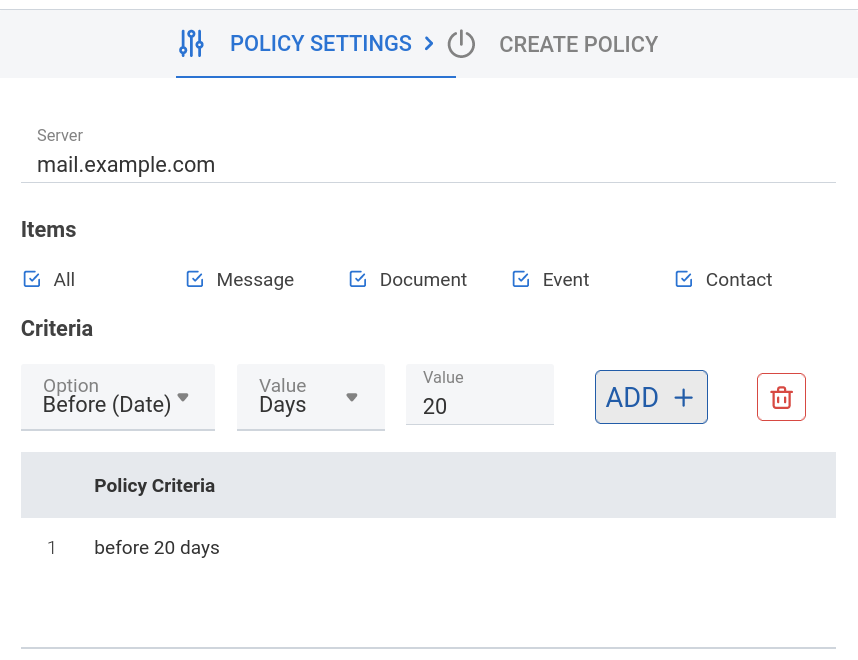Disable the Event checkbox
This screenshot has width=858, height=660.
pos(521,279)
